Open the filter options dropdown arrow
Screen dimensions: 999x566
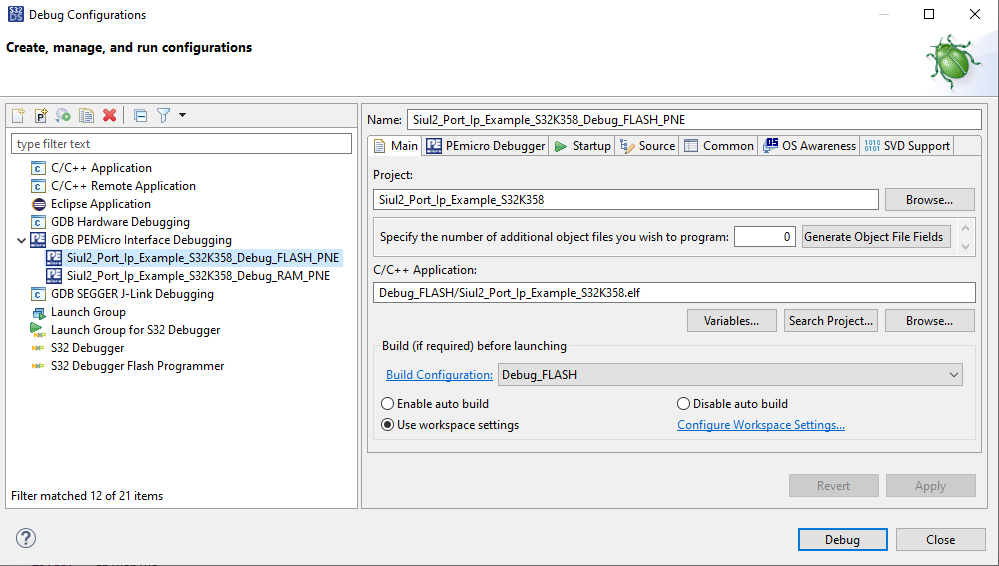(x=182, y=116)
